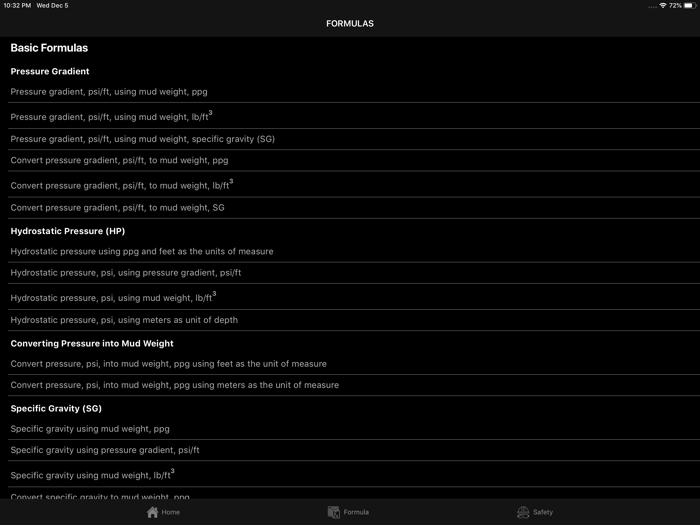Select Convert pressure gradient to mud weight, SG

[117, 208]
